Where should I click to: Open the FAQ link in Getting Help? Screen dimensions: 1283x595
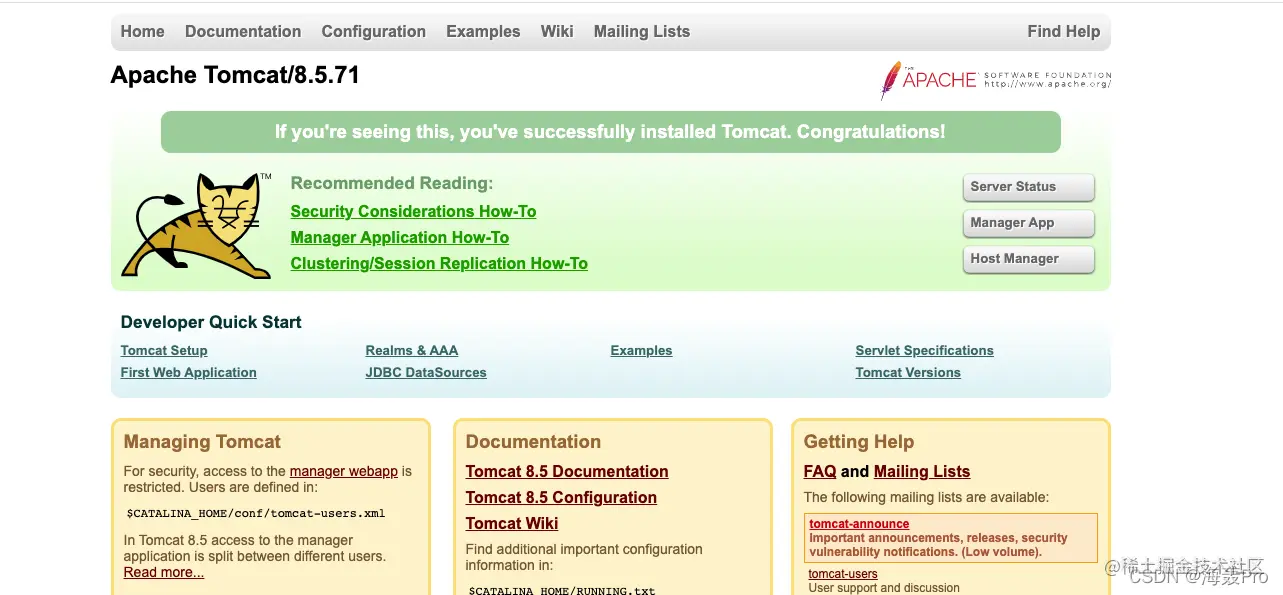820,472
